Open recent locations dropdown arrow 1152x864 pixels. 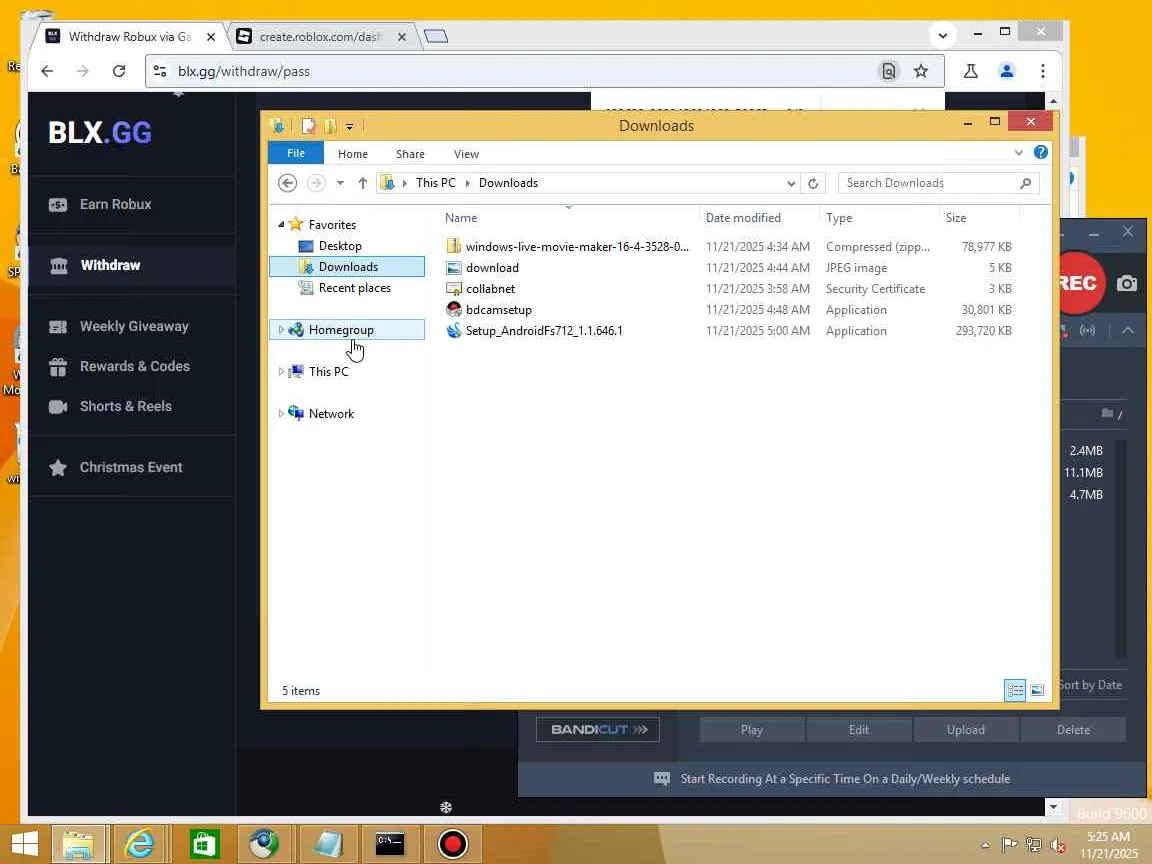click(340, 183)
